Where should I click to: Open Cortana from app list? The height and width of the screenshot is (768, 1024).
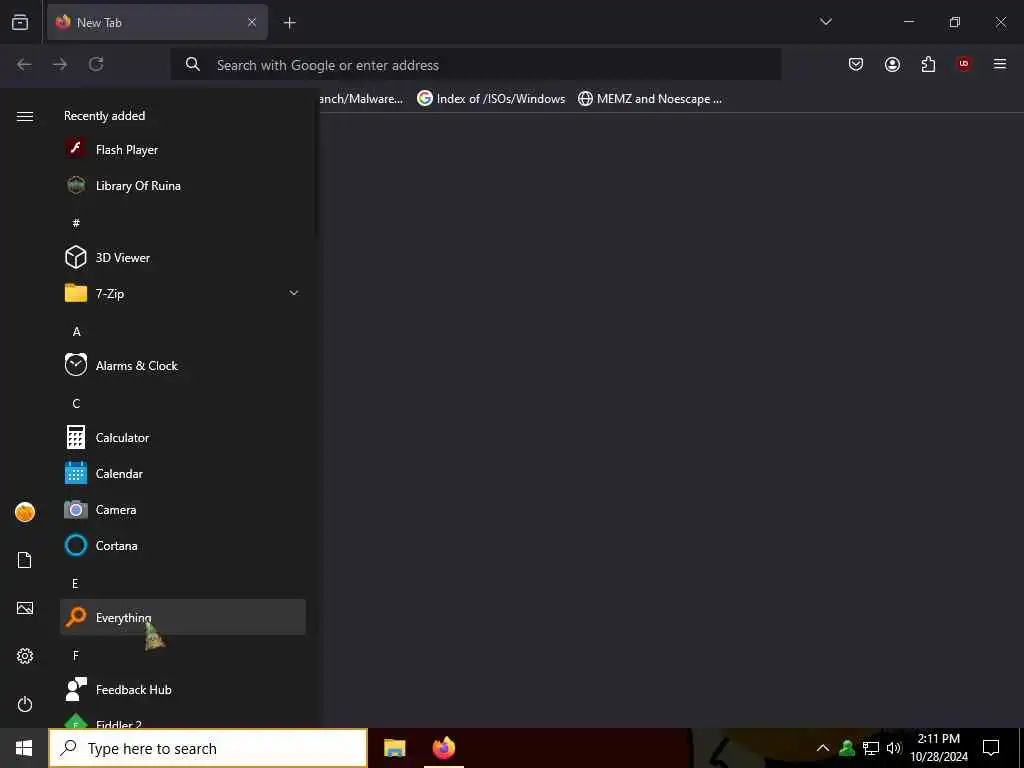click(x=182, y=545)
